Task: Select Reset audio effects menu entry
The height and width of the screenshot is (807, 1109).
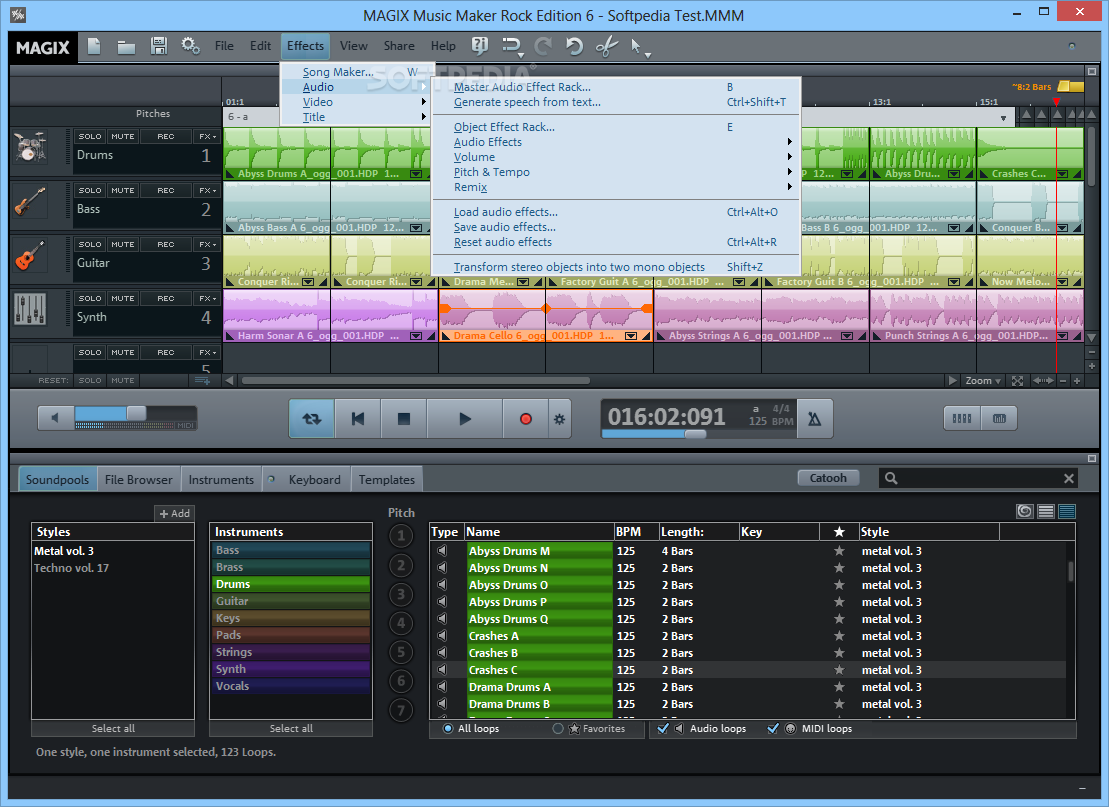Action: 615,242
